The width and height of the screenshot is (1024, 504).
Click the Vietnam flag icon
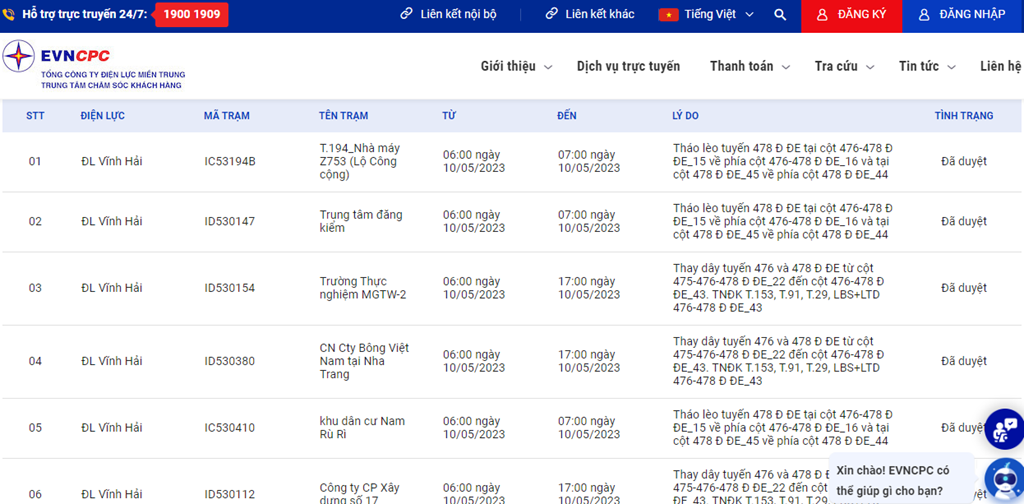coord(668,15)
